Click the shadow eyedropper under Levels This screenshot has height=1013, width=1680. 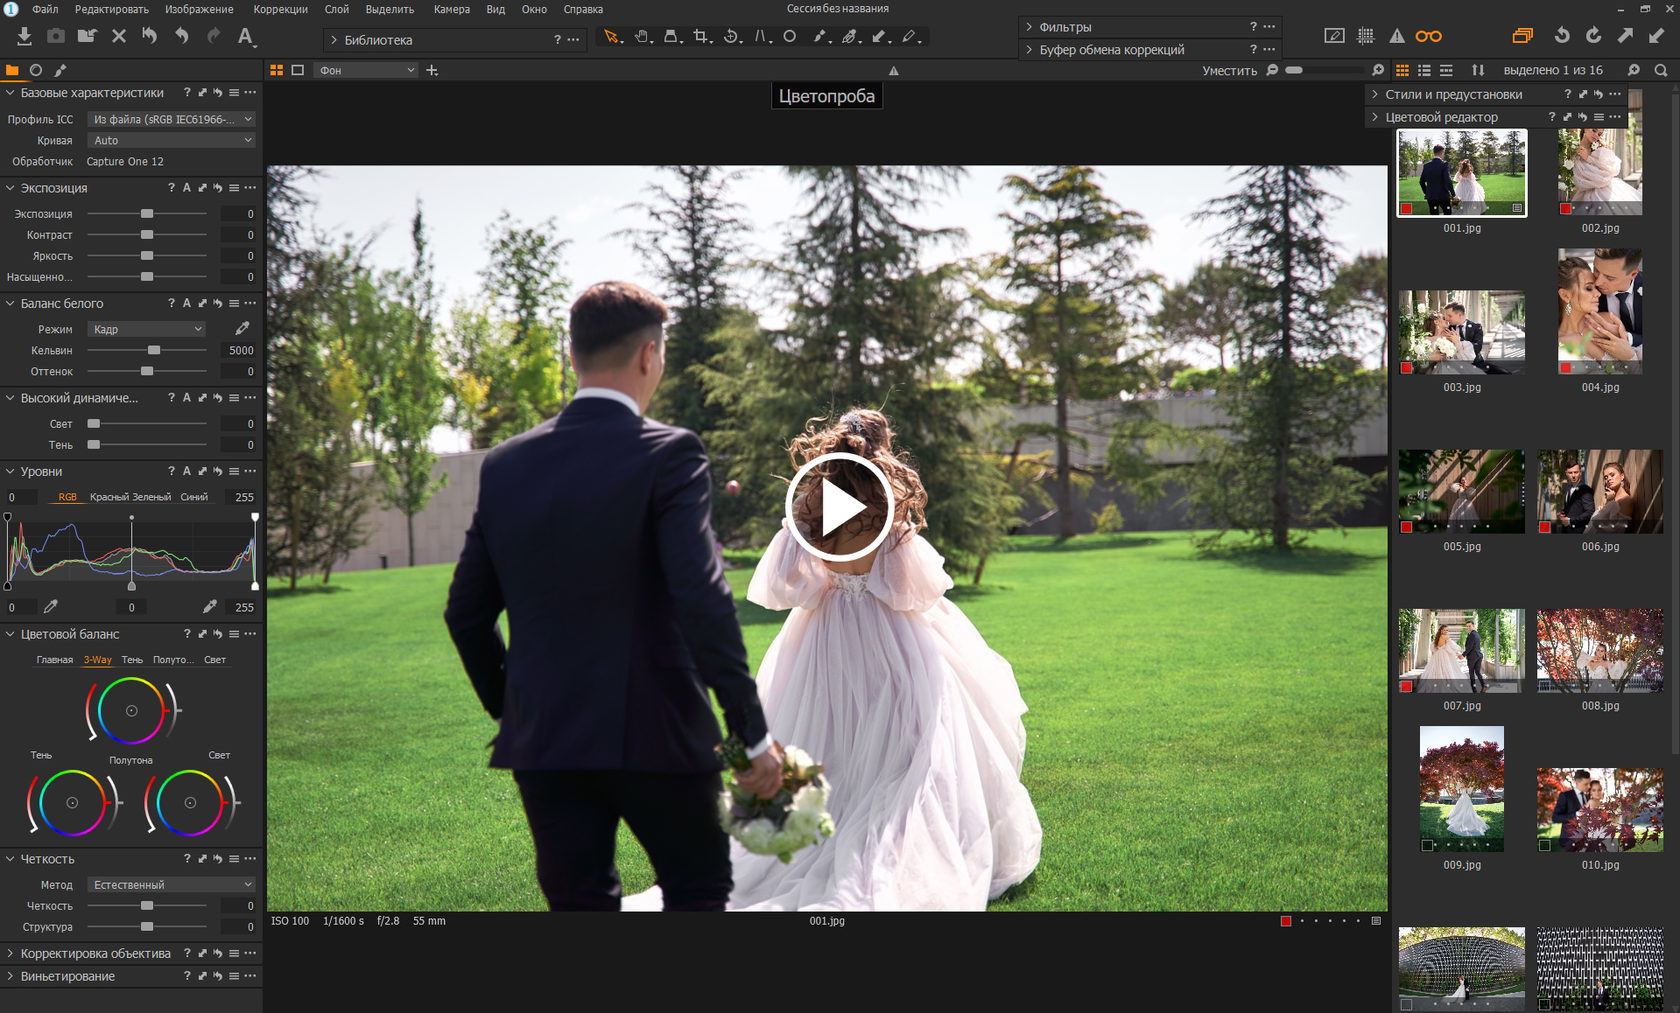click(51, 606)
